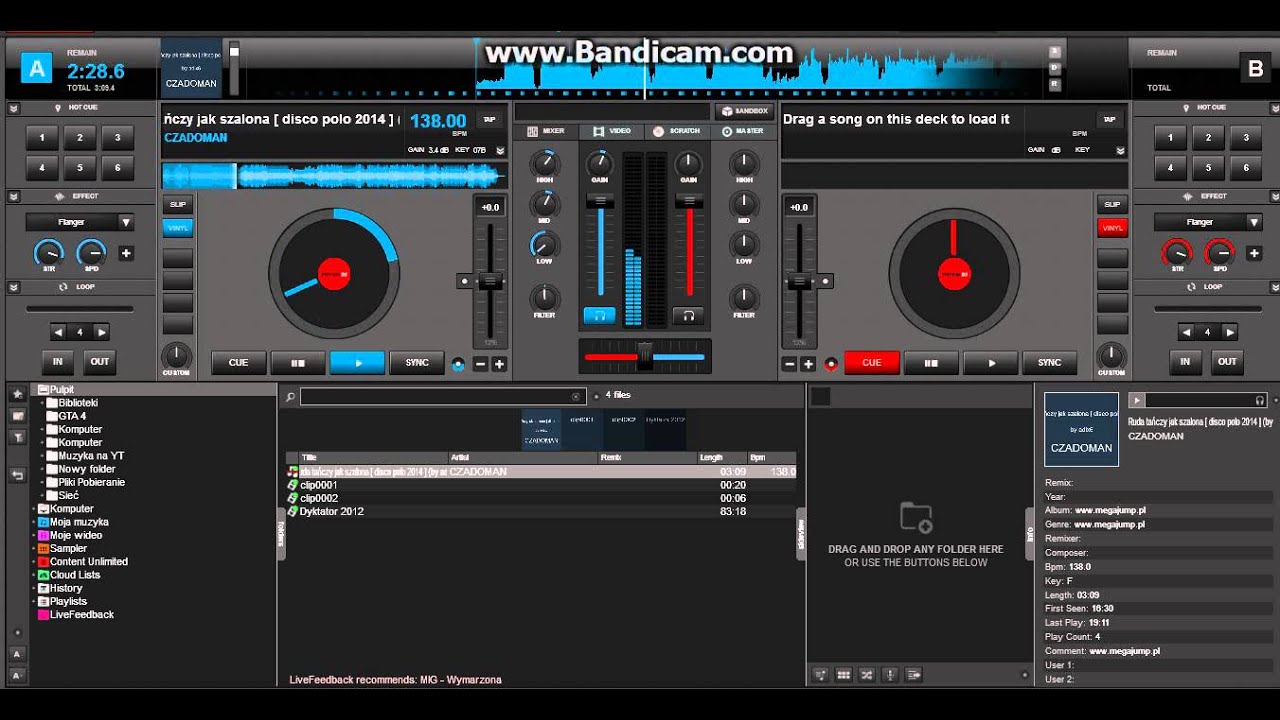Toggle shuffle in the sideview toolbar
1280x720 pixels.
point(866,675)
